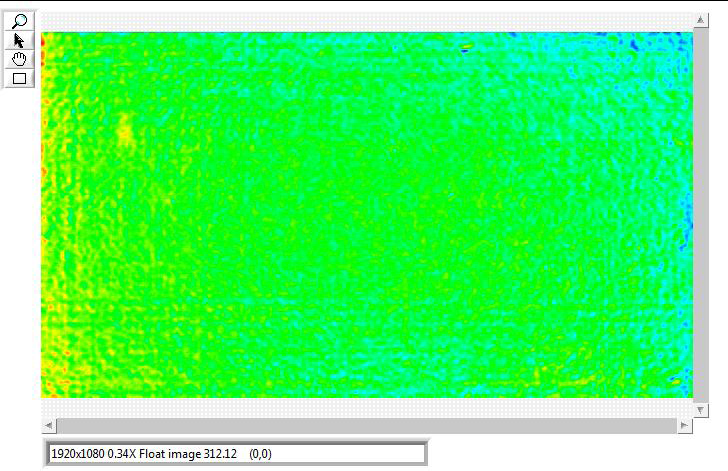Select the Pointer arrow tool
This screenshot has width=728, height=471.
point(19,40)
